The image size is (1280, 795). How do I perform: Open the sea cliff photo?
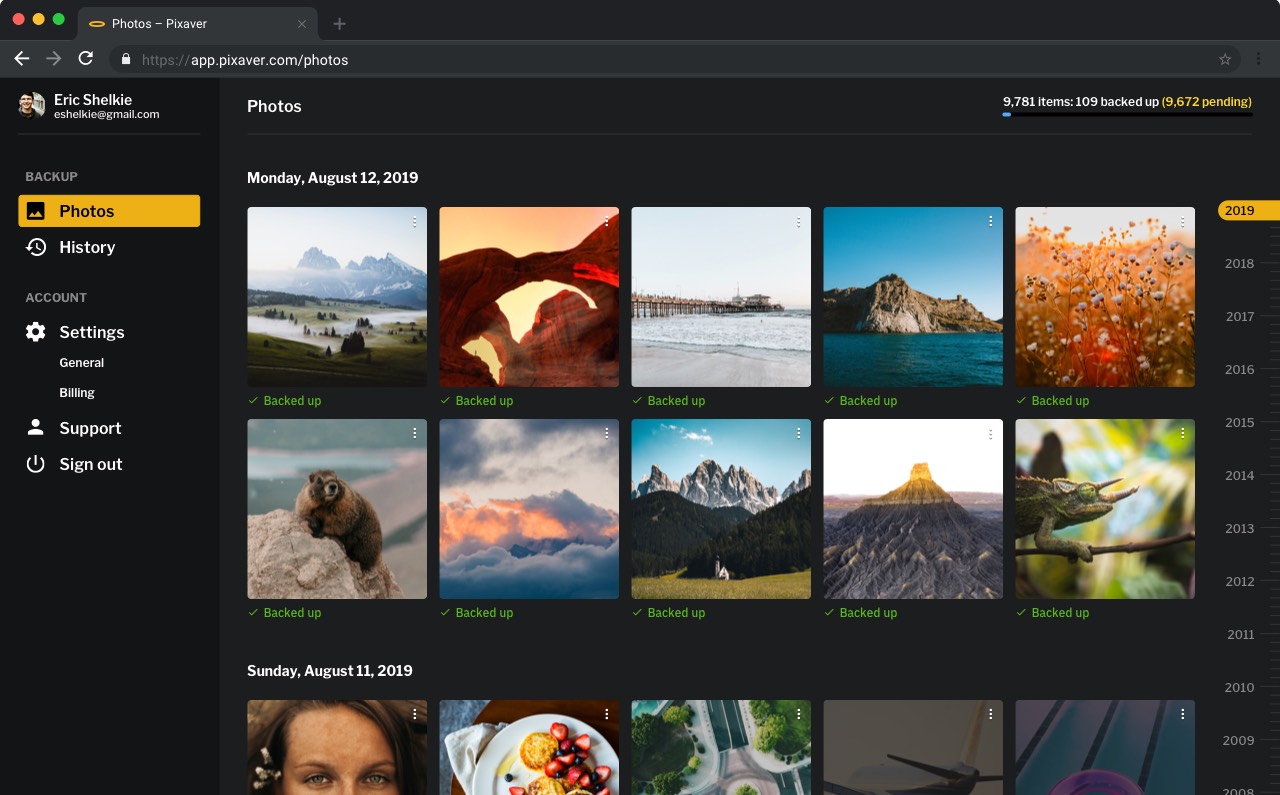click(x=913, y=297)
